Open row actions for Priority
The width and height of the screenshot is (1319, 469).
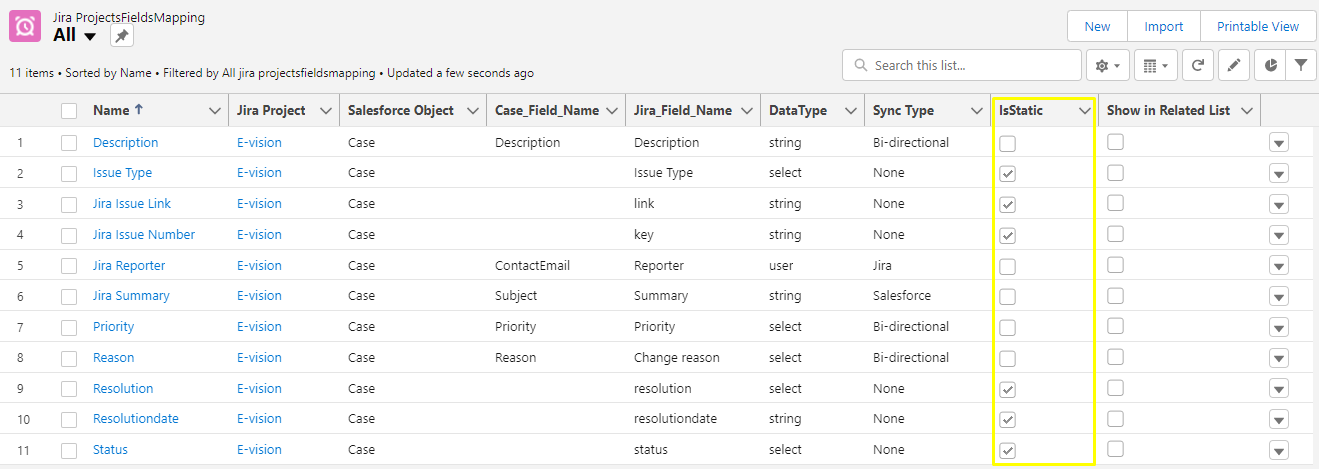(x=1278, y=328)
